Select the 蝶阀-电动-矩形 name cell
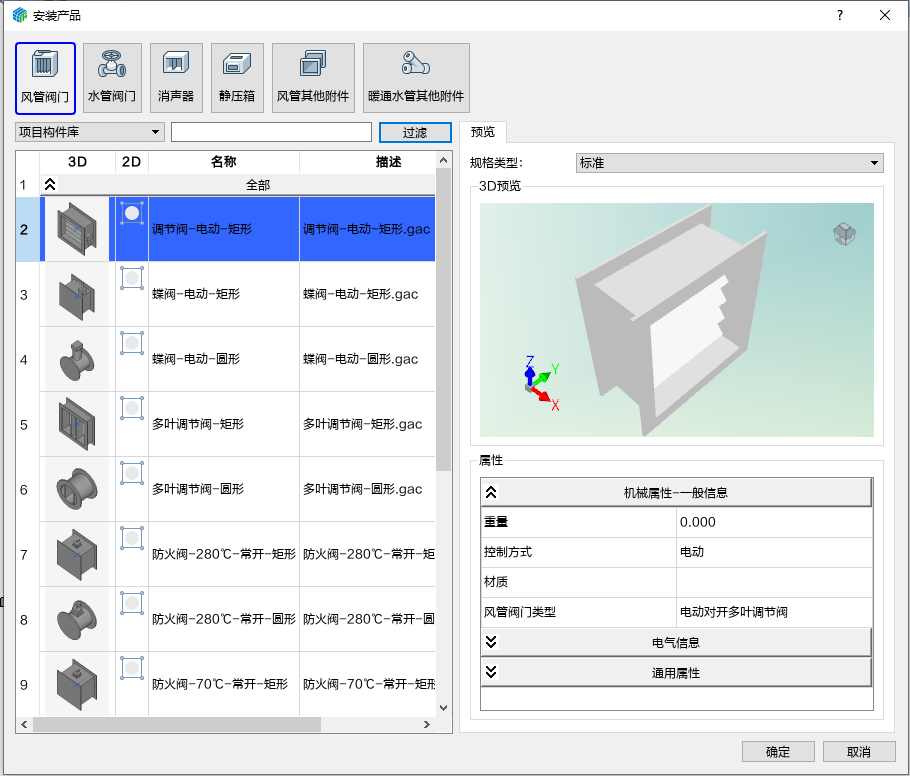910x776 pixels. (224, 294)
